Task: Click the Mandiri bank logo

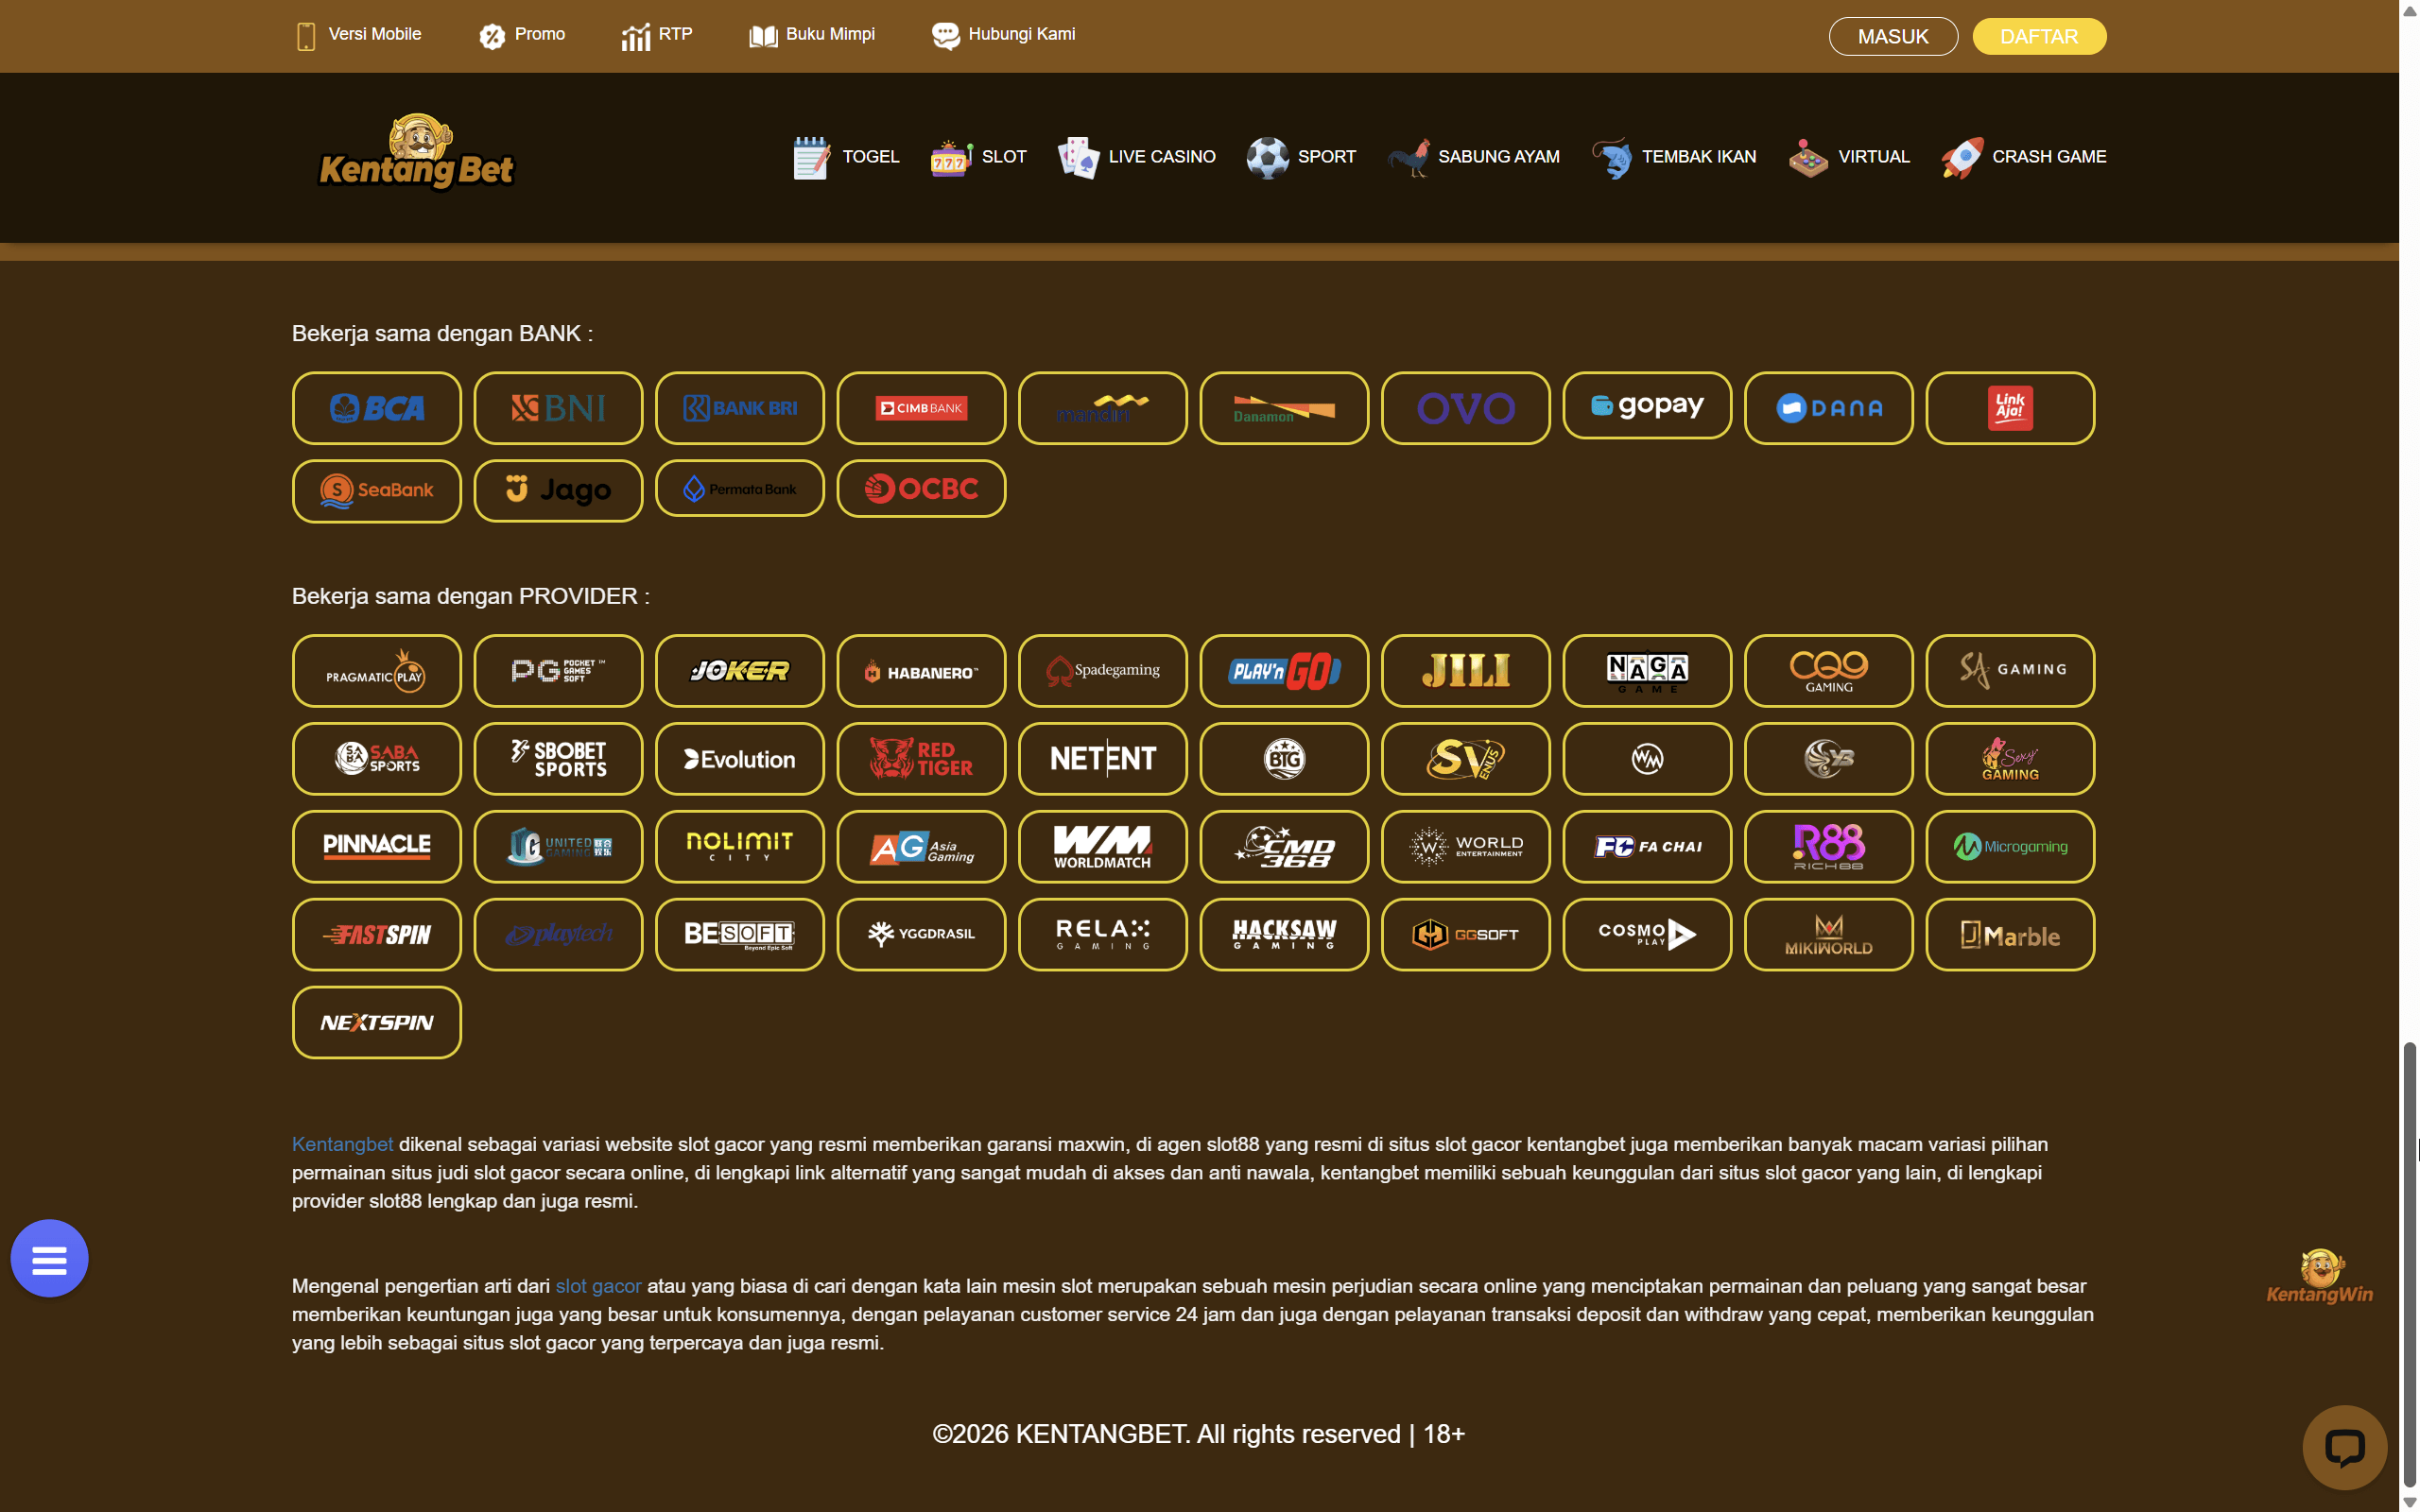Action: tap(1103, 408)
